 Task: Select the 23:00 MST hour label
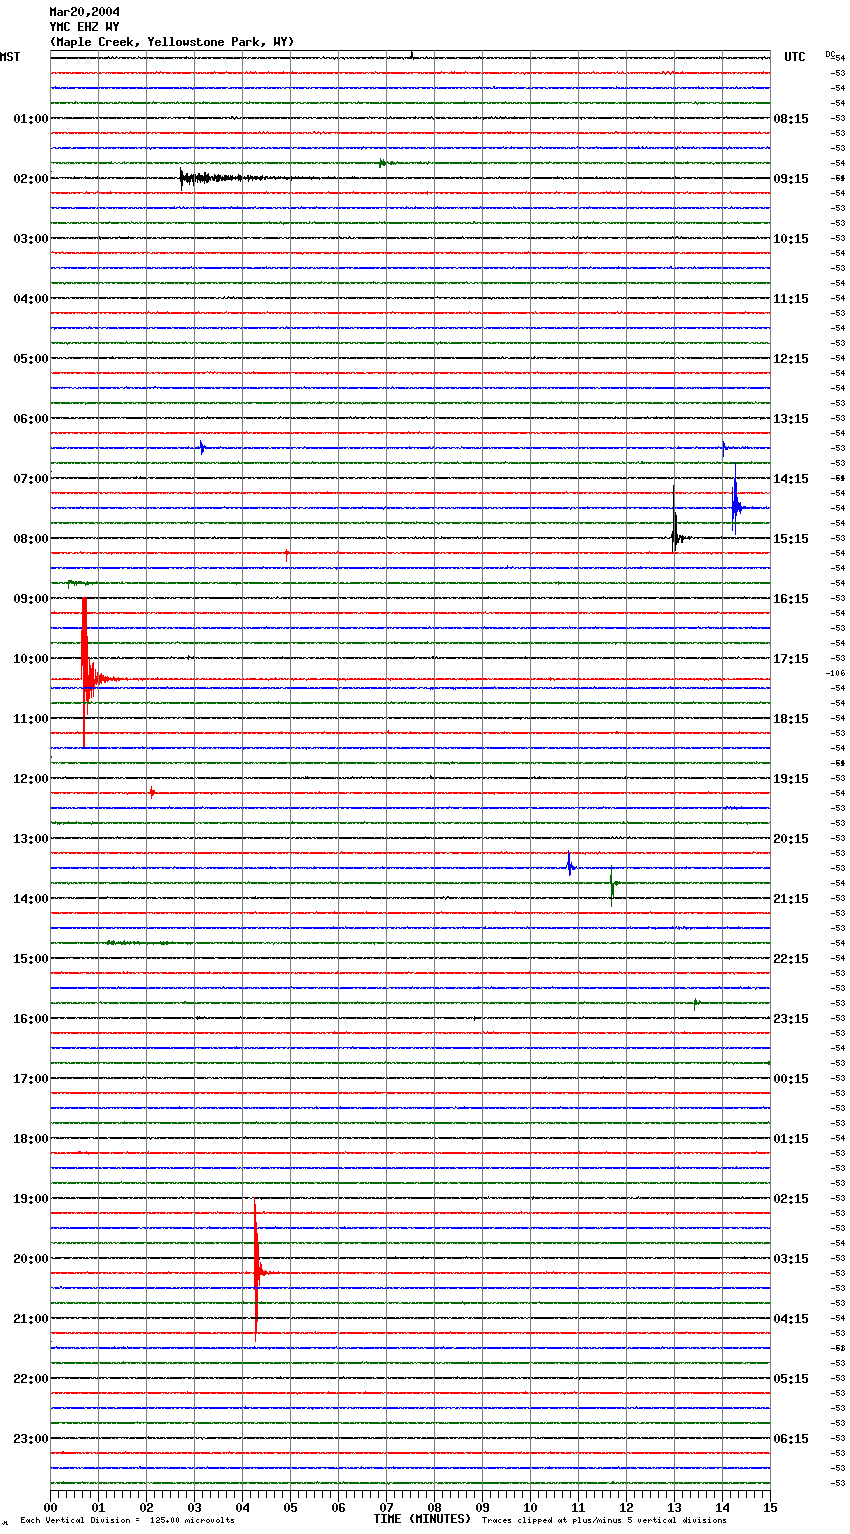(31, 1439)
